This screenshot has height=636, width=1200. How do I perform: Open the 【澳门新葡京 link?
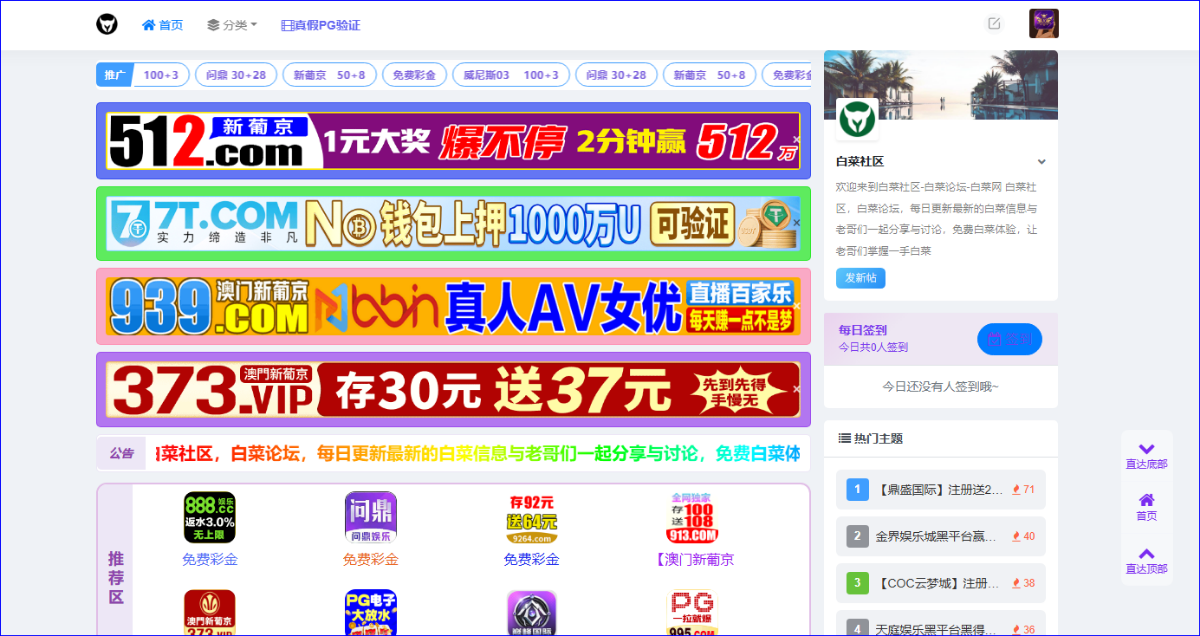click(693, 560)
